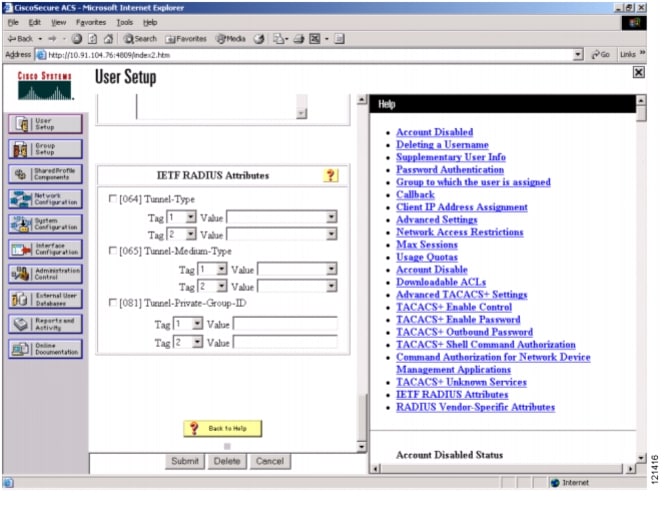This screenshot has width=672, height=521.
Task: Open the Help menu
Action: 150,22
